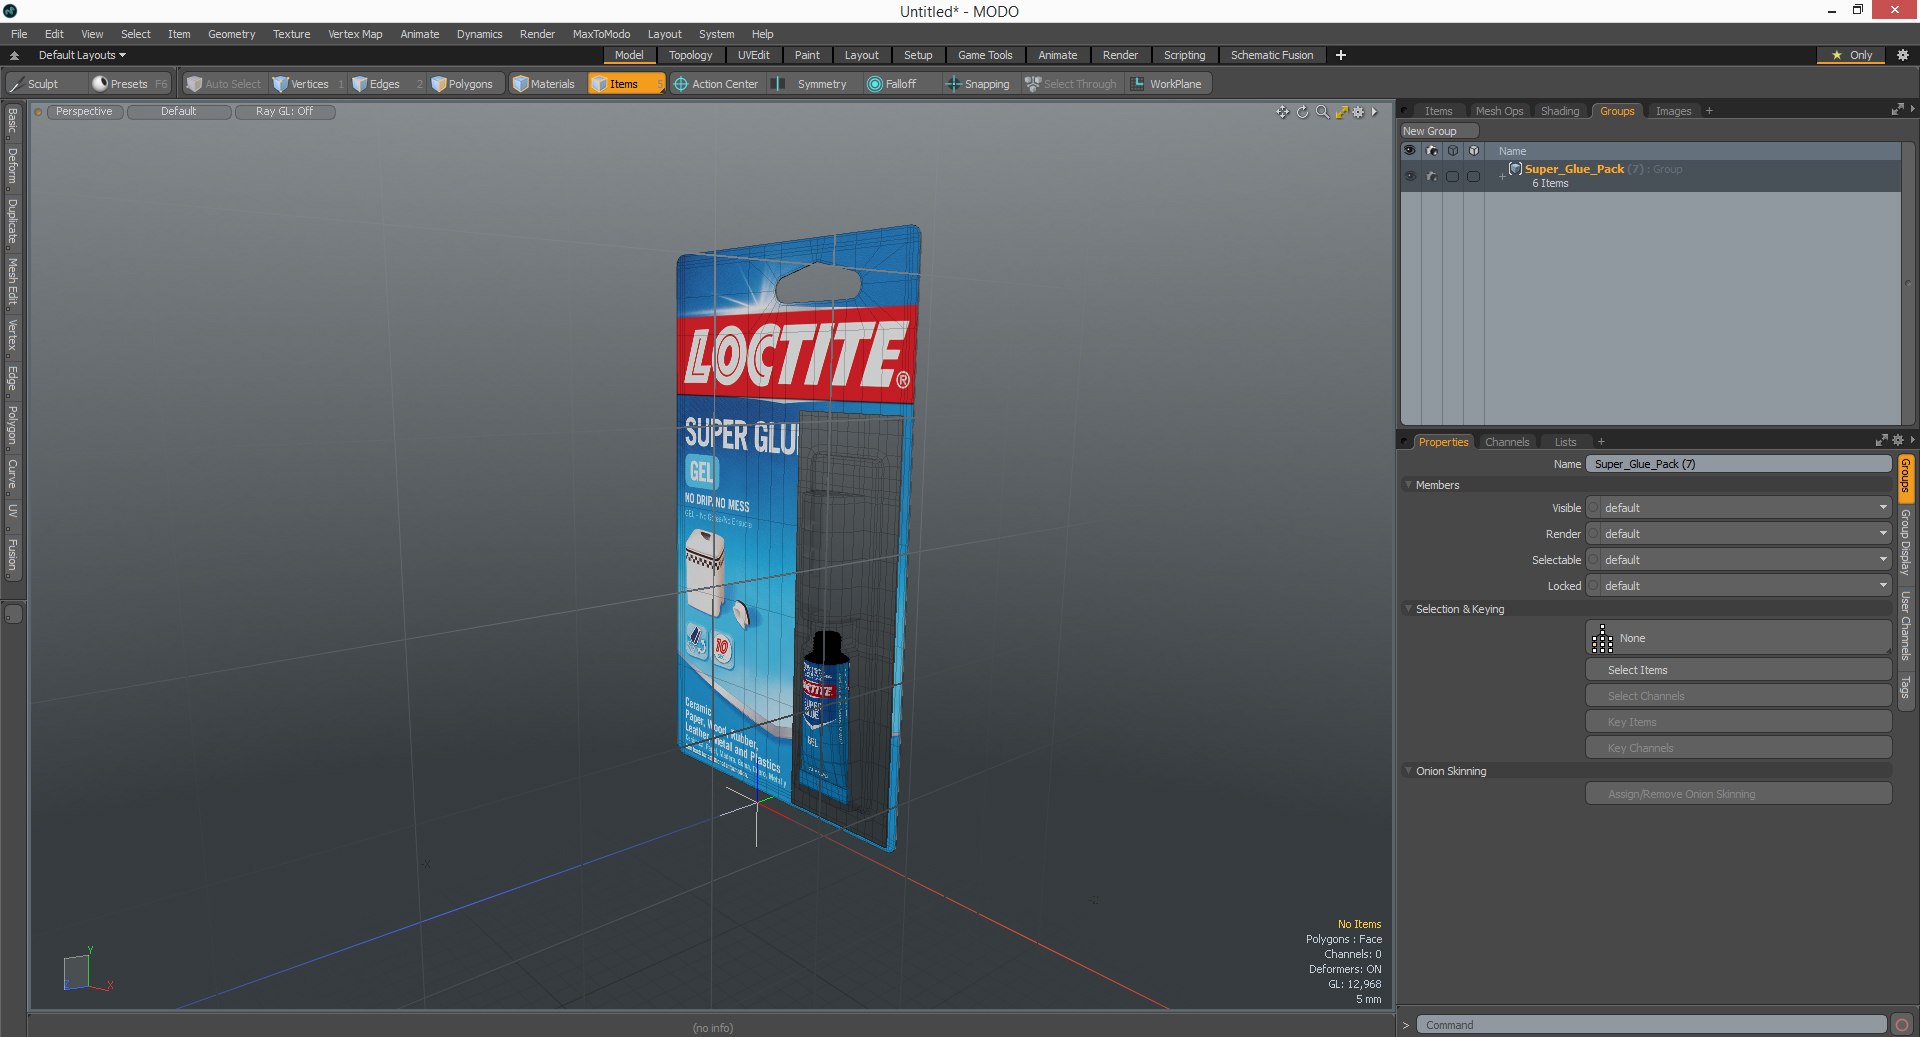This screenshot has width=1920, height=1037.
Task: Open layout settings gear at top right
Action: (x=1903, y=55)
